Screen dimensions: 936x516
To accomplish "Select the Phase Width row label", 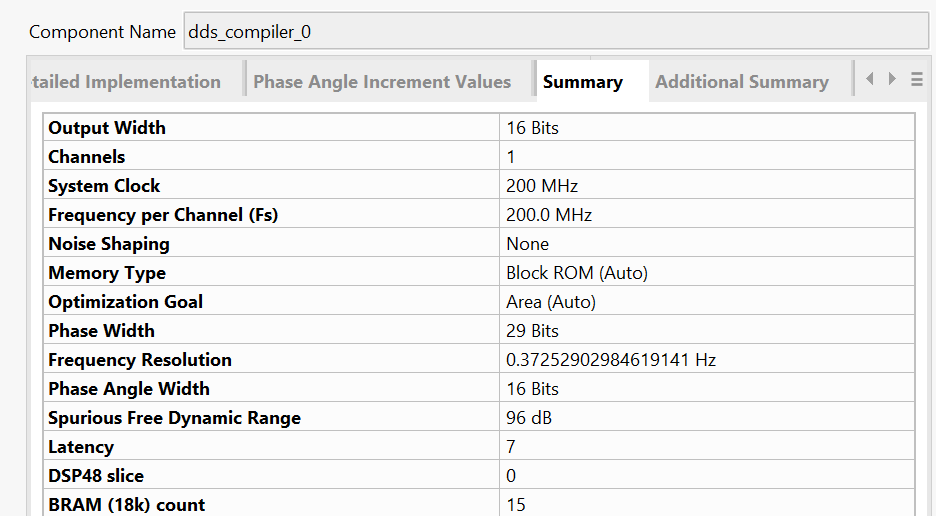I will 101,331.
